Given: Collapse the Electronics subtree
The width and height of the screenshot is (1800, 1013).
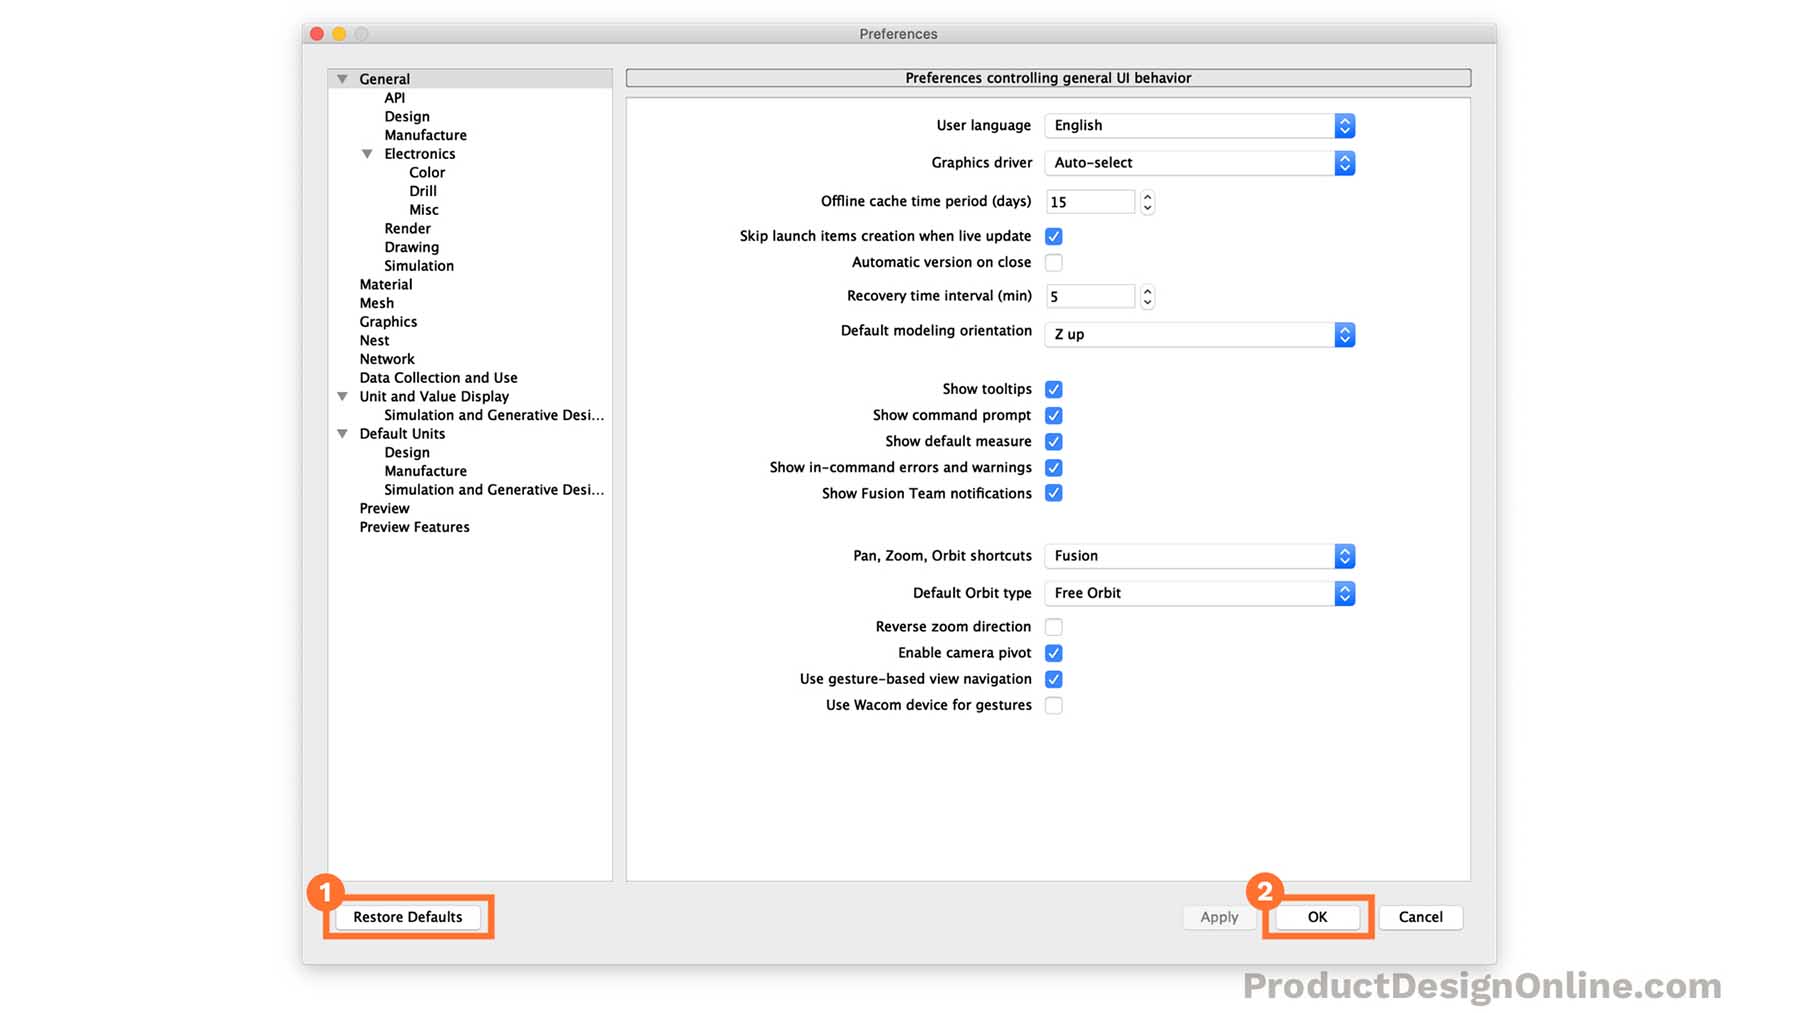Looking at the screenshot, I should [367, 154].
